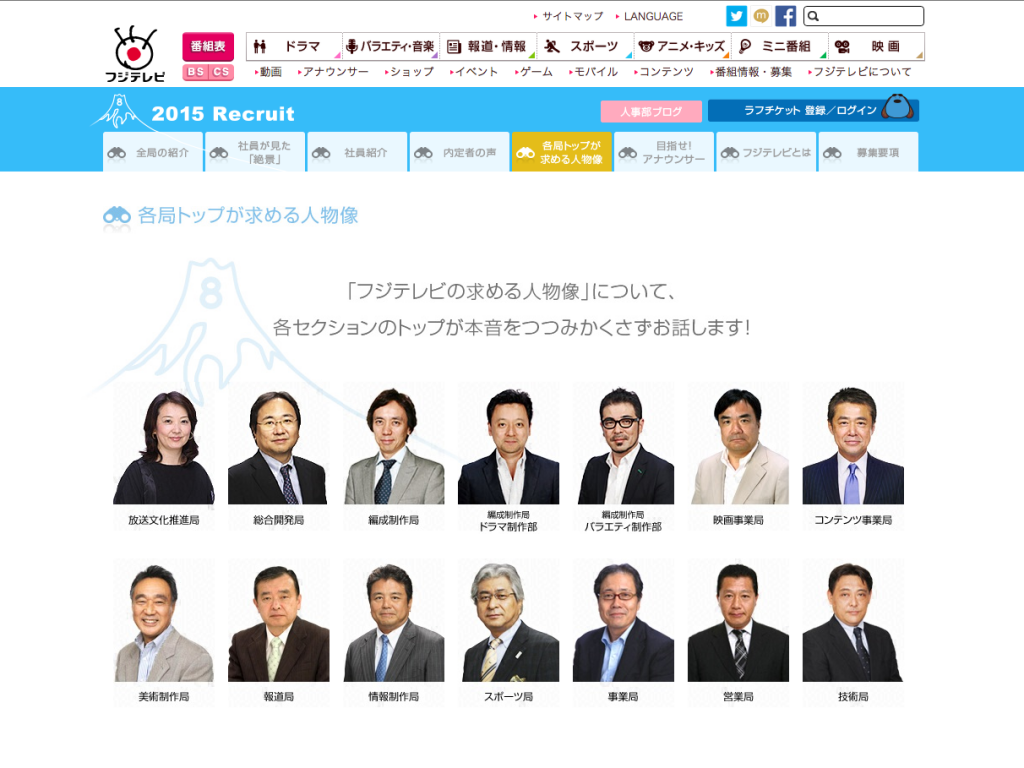
Task: Click the bear icon on アニメ・キッズ
Action: tap(644, 45)
